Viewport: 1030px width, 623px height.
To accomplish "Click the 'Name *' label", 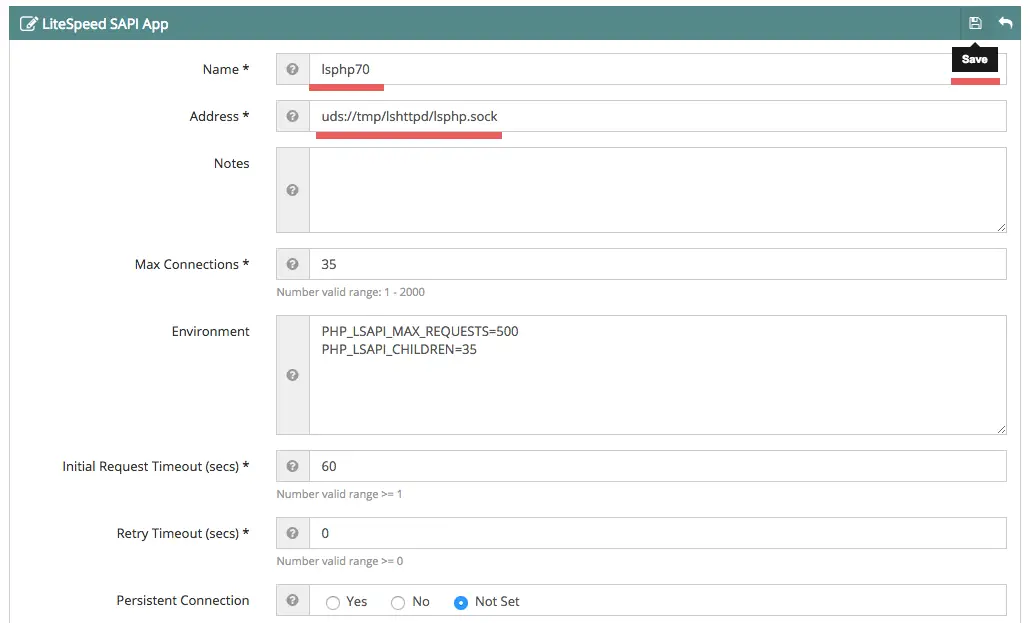I will pos(226,69).
